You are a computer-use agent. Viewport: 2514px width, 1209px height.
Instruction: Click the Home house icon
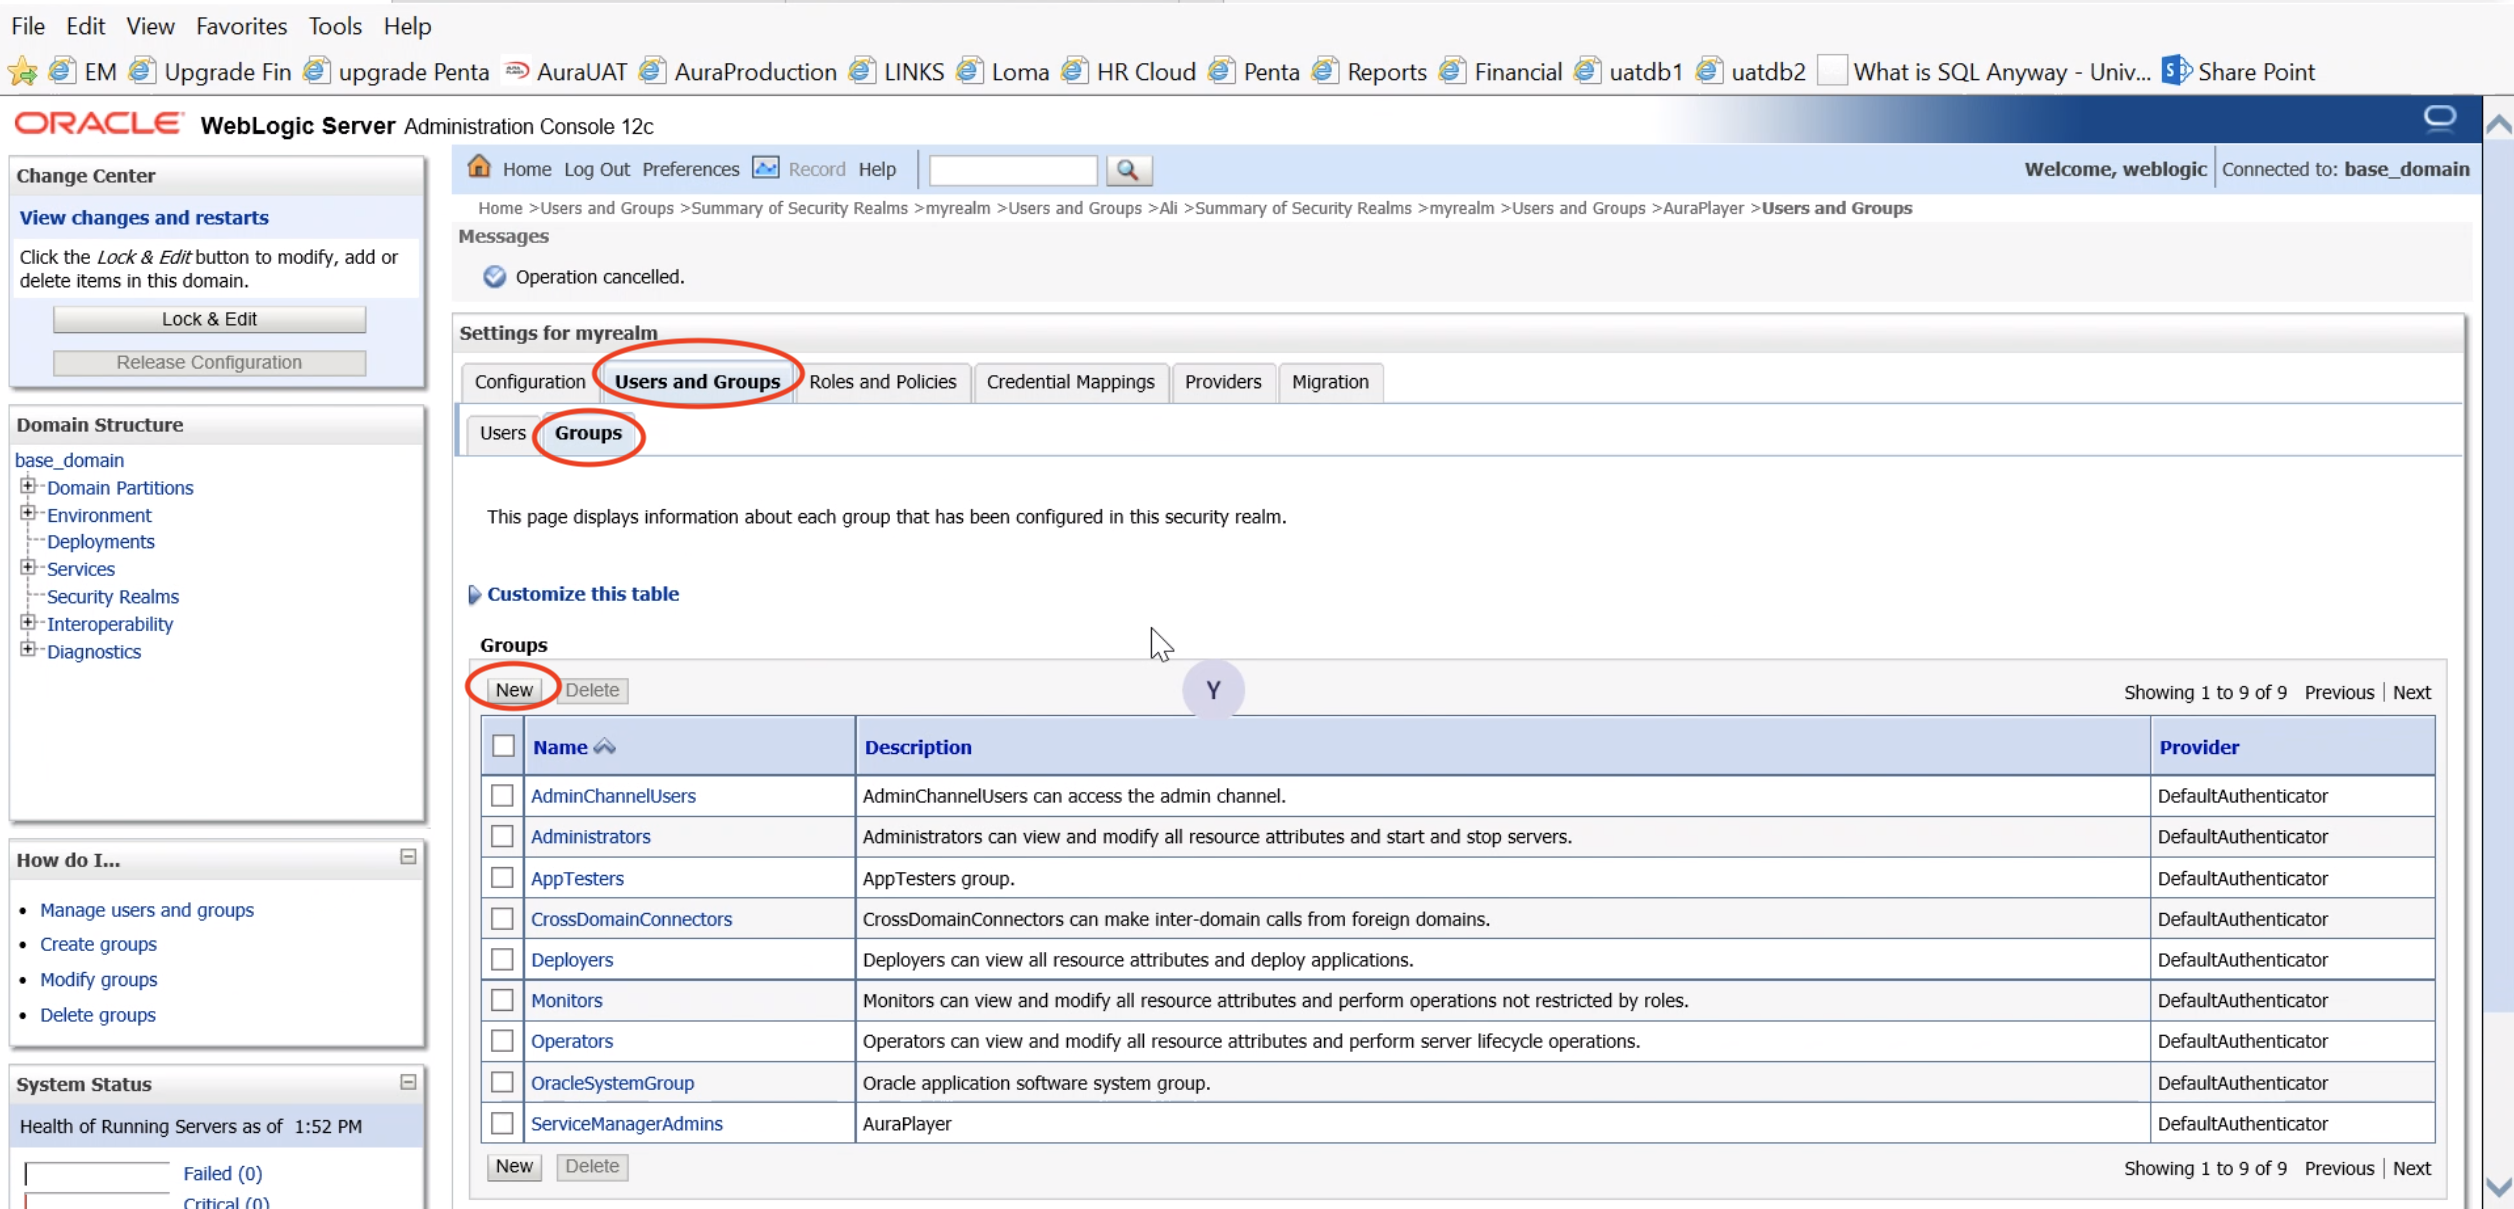[x=479, y=167]
